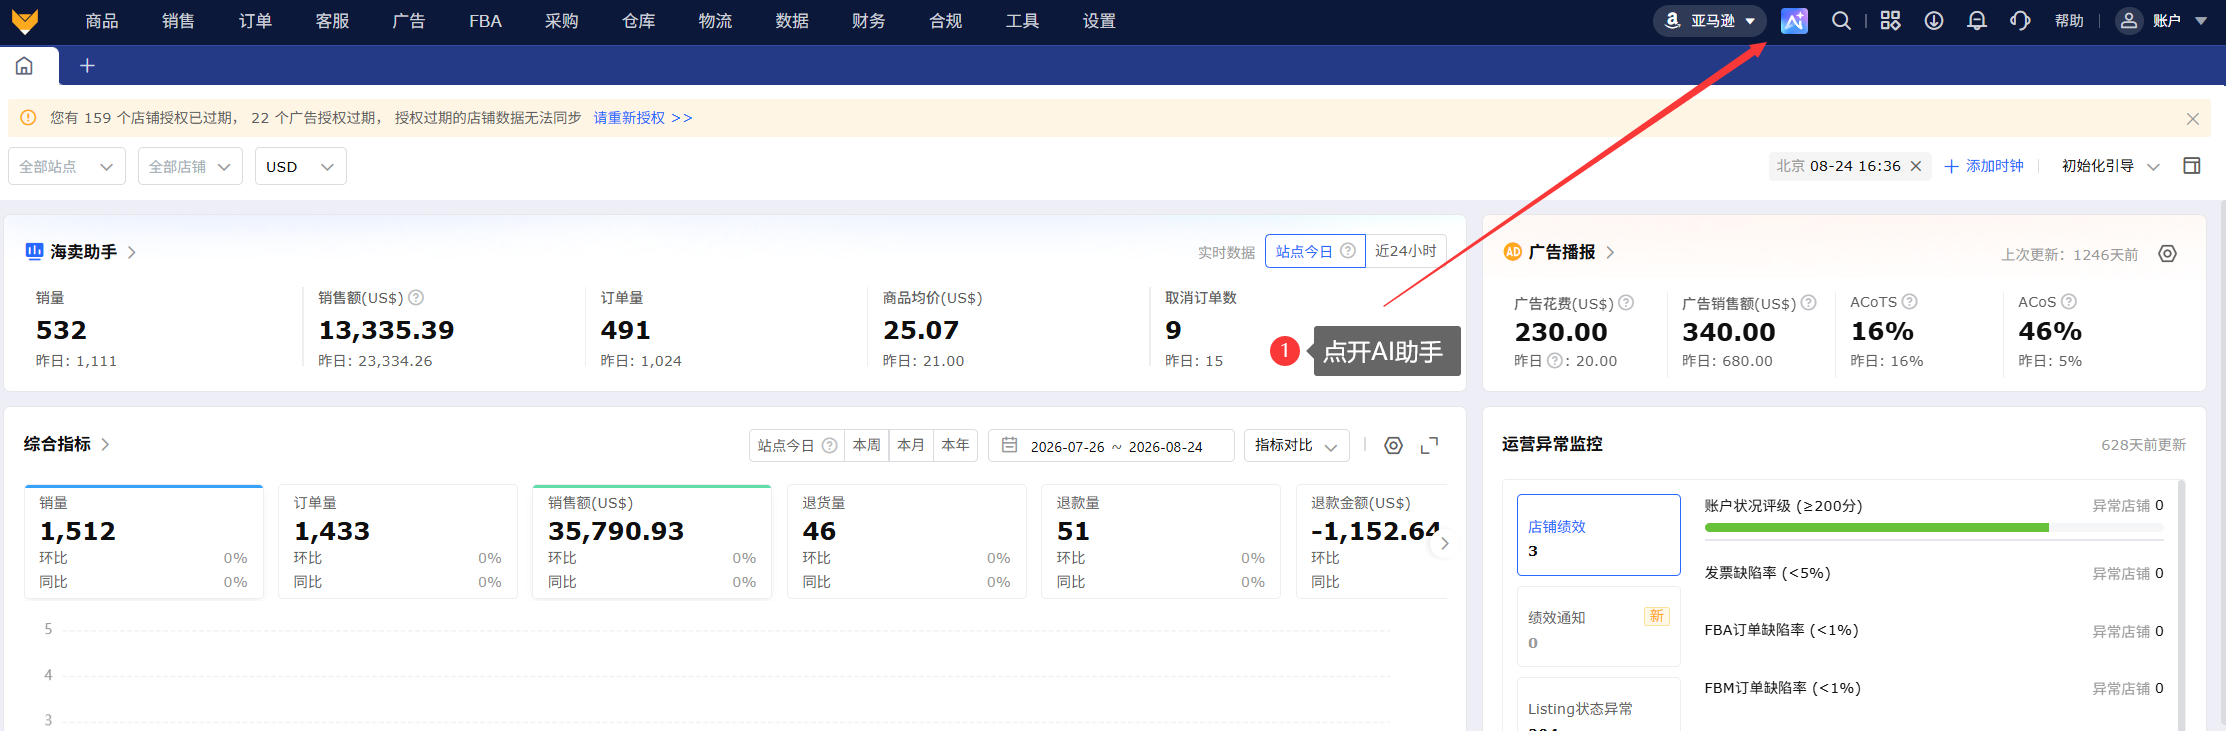Open the 指标对比 dropdown
The height and width of the screenshot is (731, 2226).
point(1297,446)
